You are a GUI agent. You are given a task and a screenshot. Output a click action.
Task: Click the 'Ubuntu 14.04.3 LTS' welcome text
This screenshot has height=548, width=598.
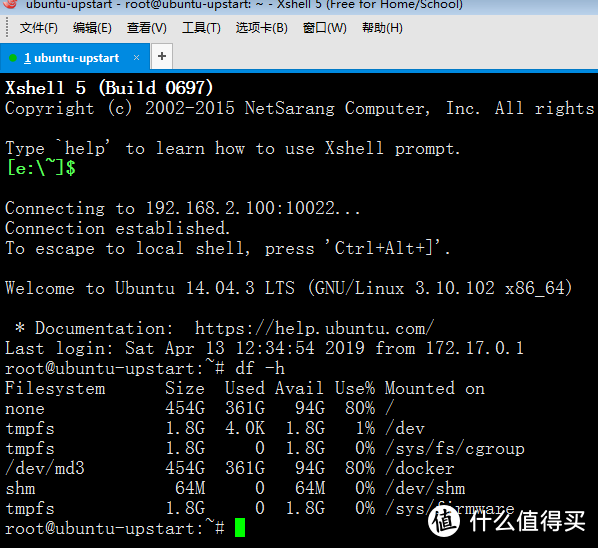tap(205, 288)
